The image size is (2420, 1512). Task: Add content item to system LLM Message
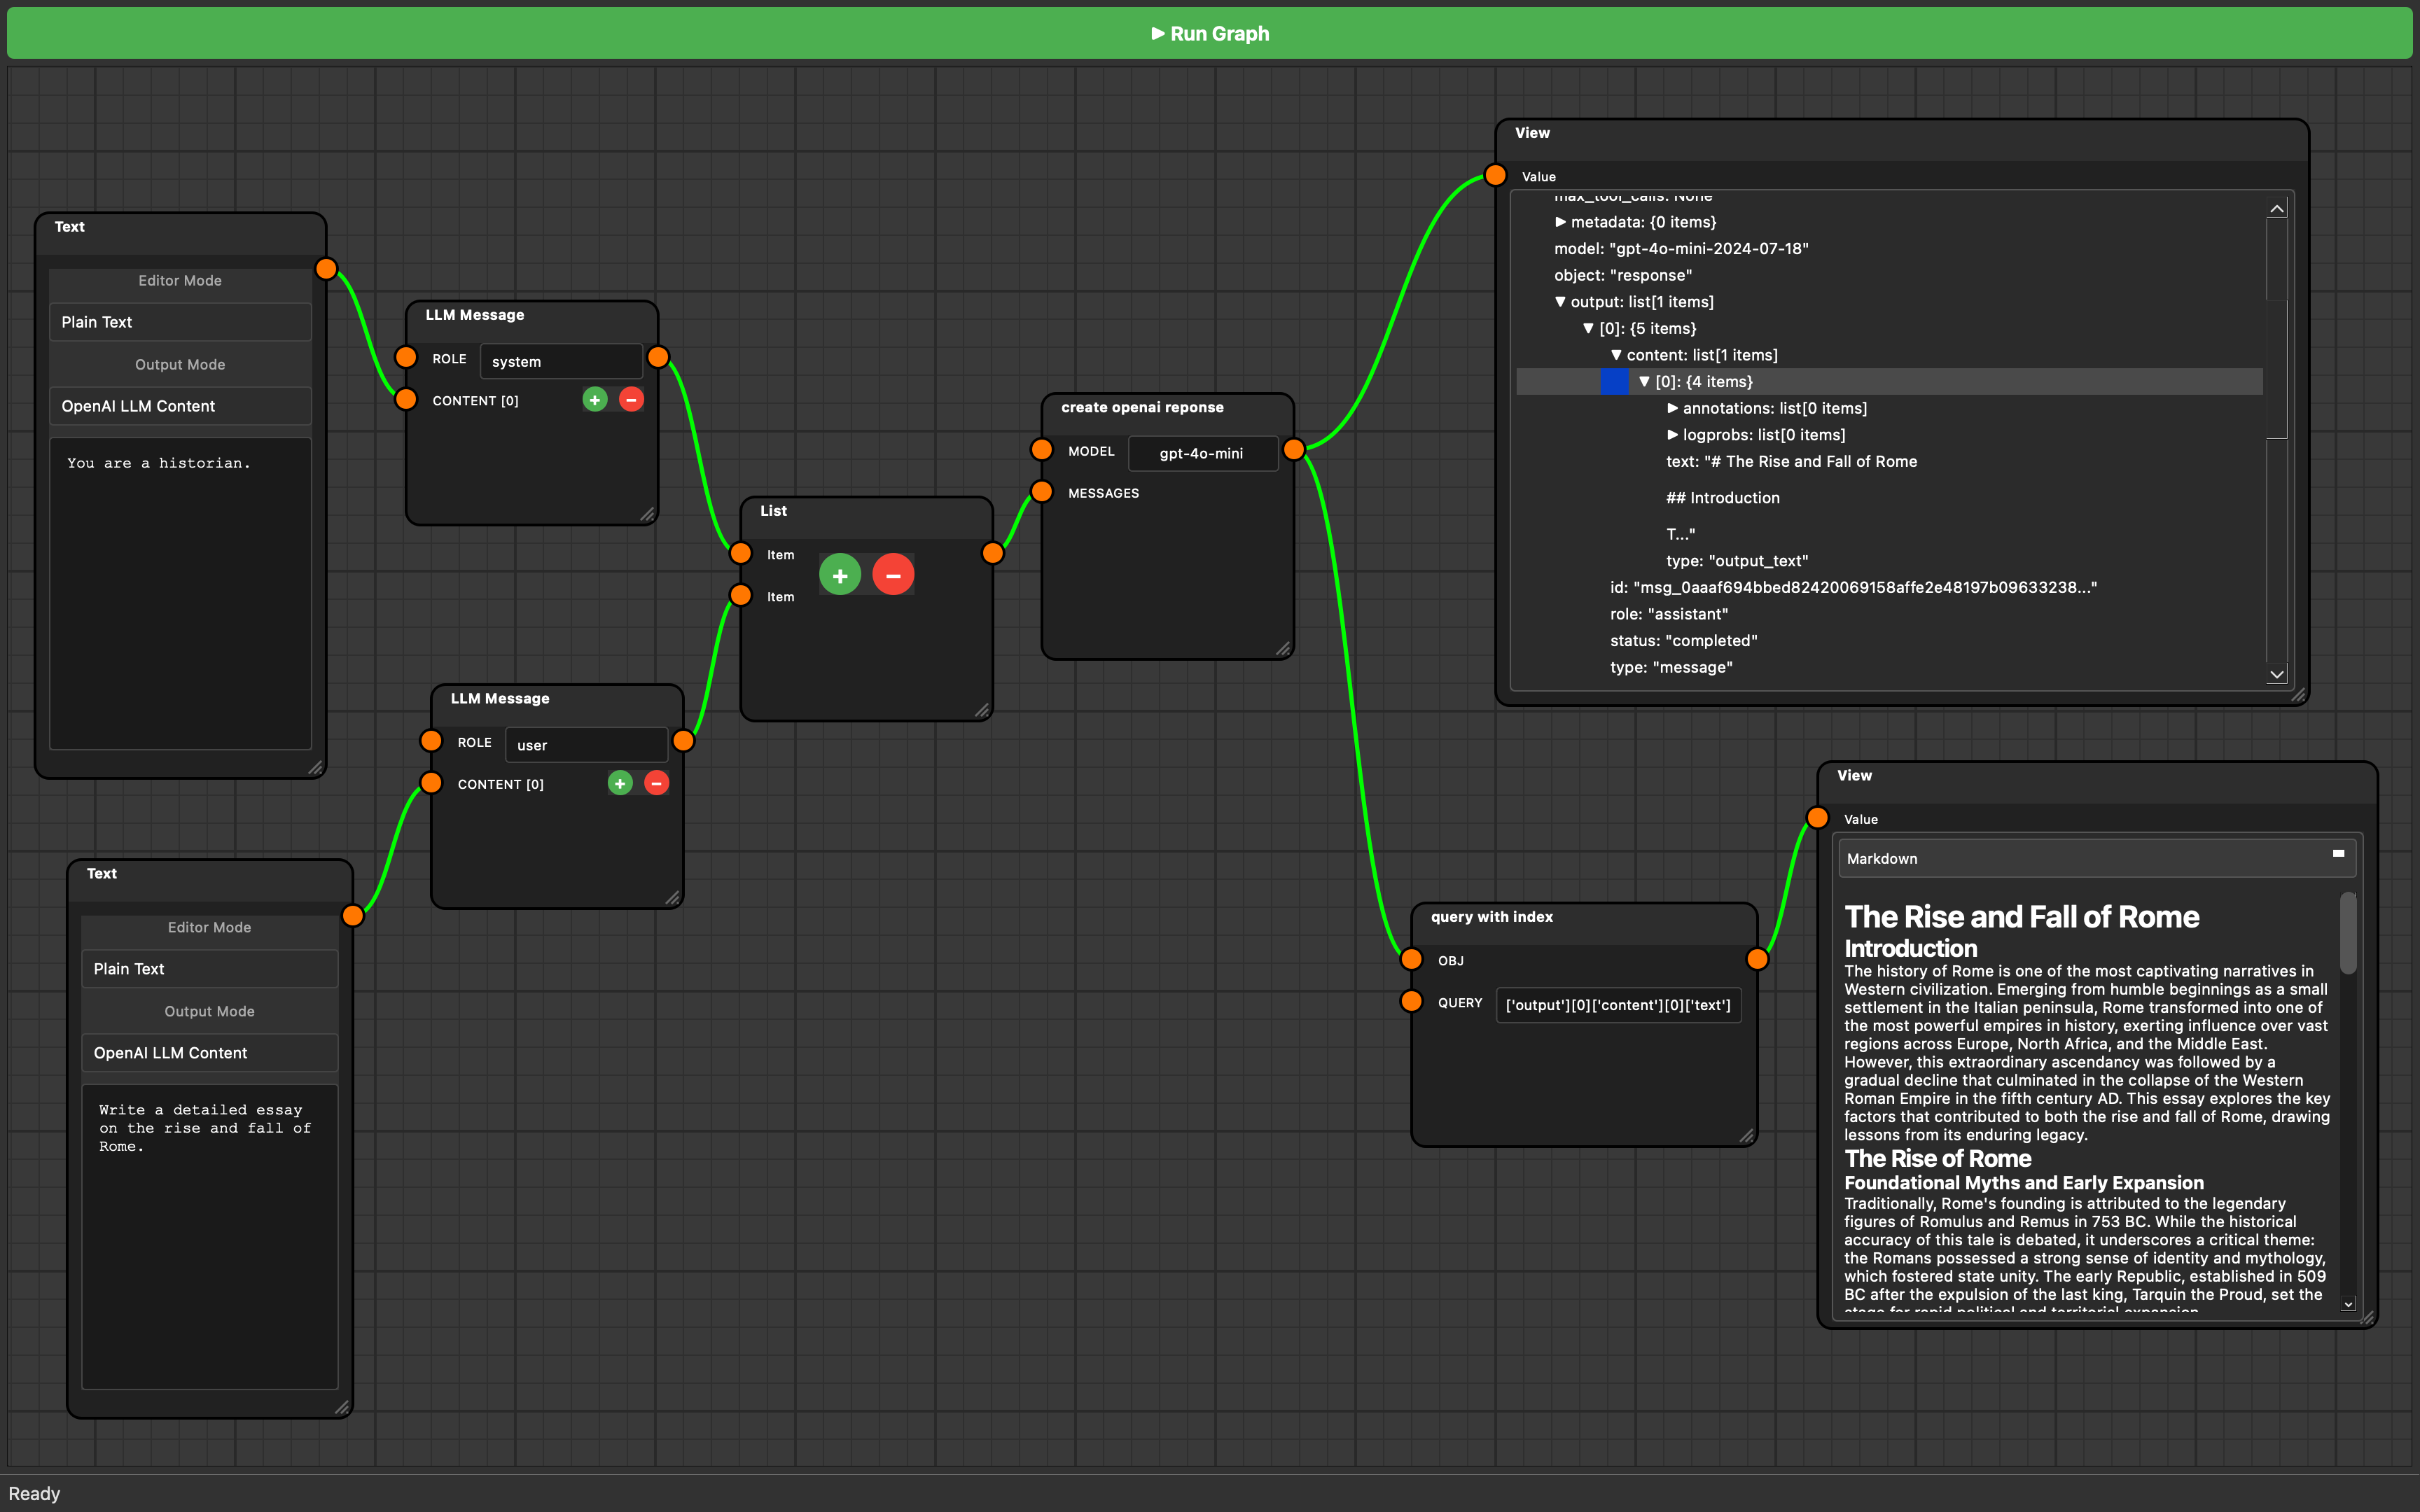(x=595, y=400)
